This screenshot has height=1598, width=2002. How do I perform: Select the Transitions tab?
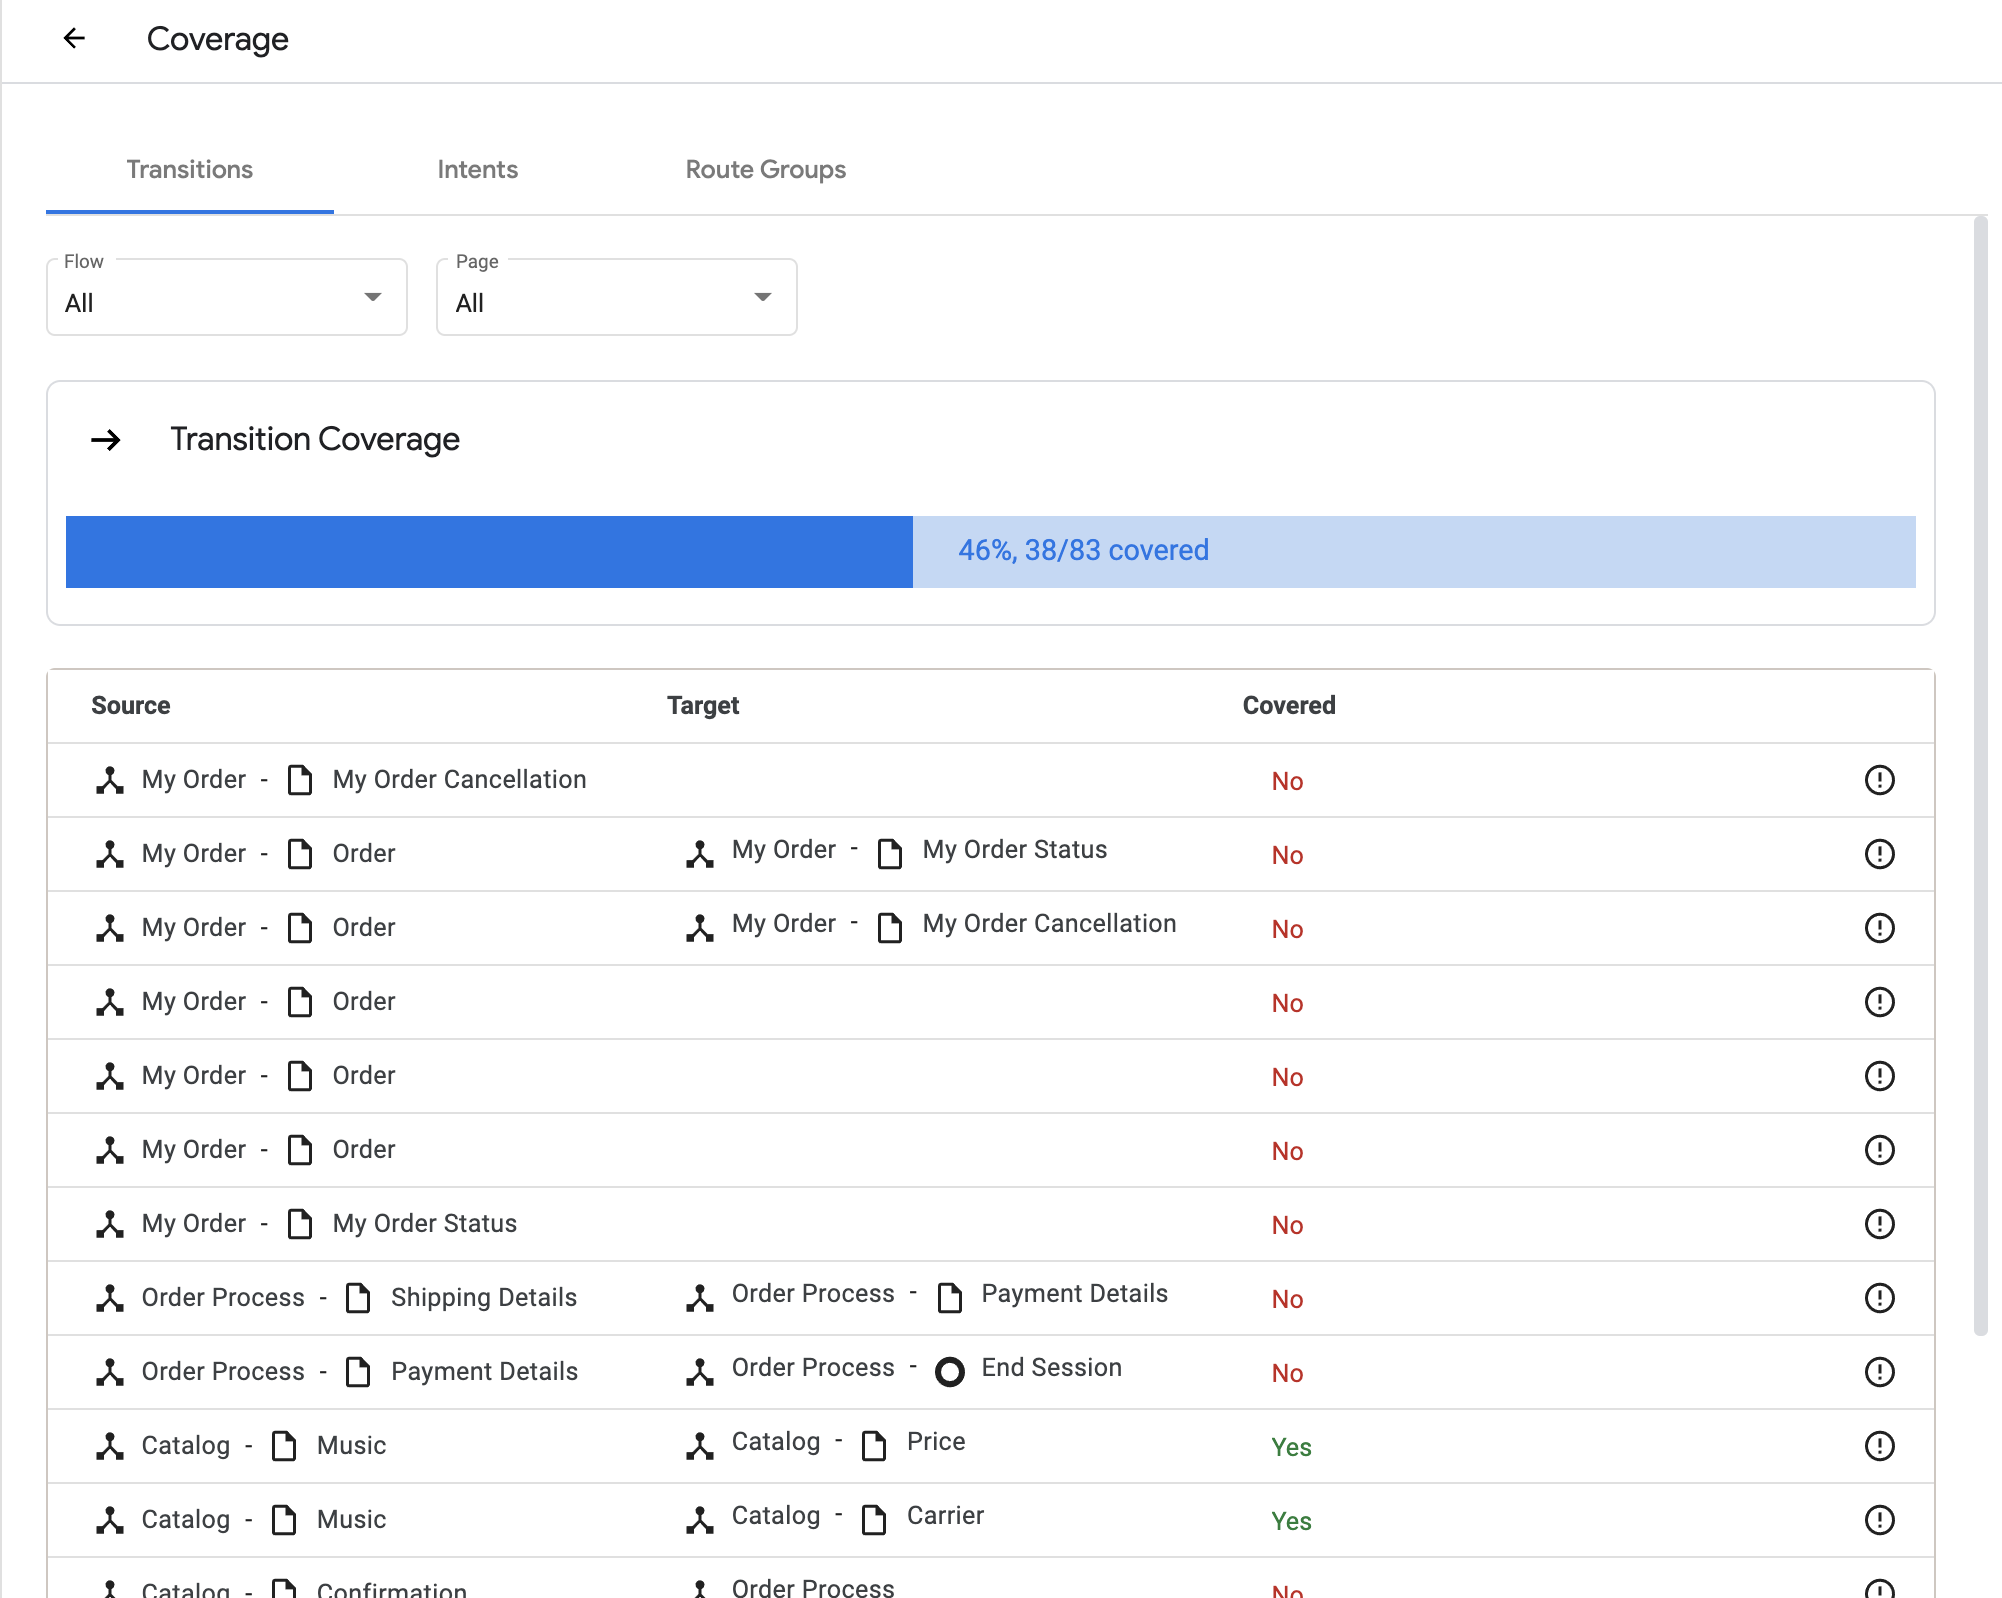point(191,170)
